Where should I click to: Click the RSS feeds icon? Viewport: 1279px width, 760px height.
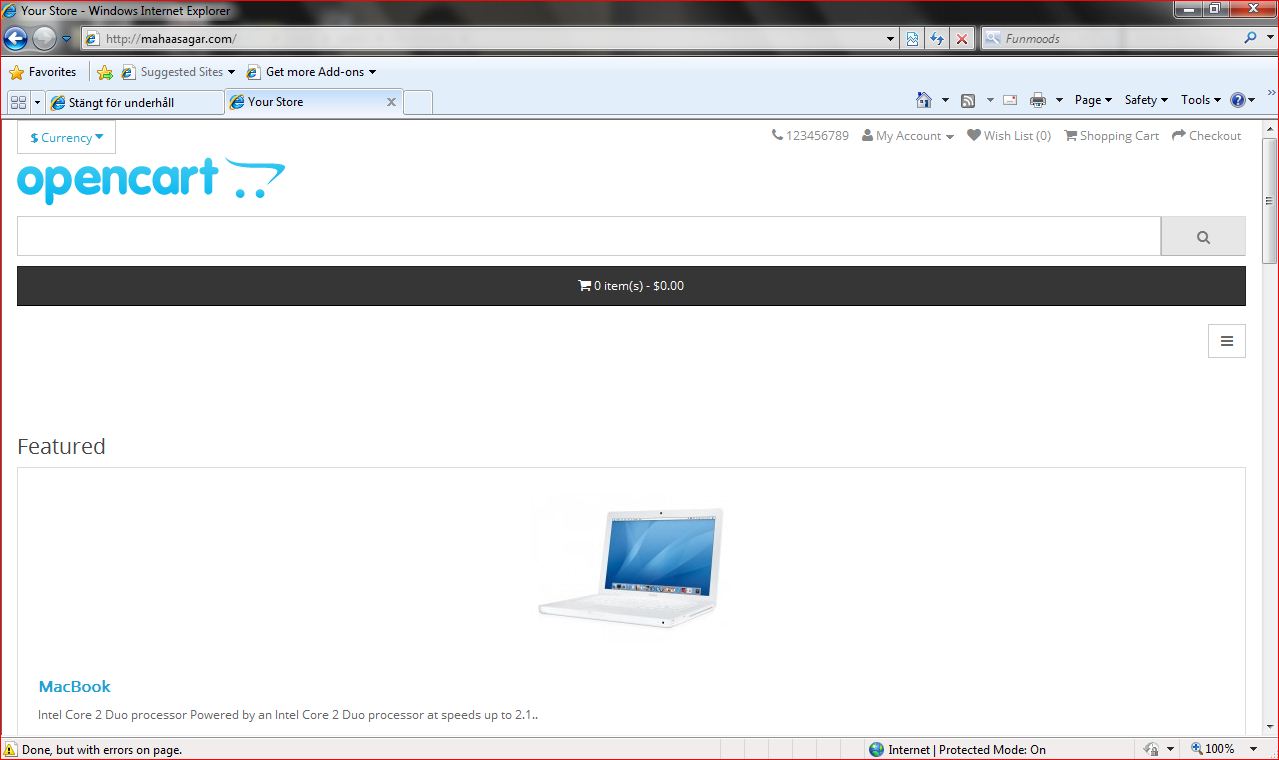click(968, 100)
